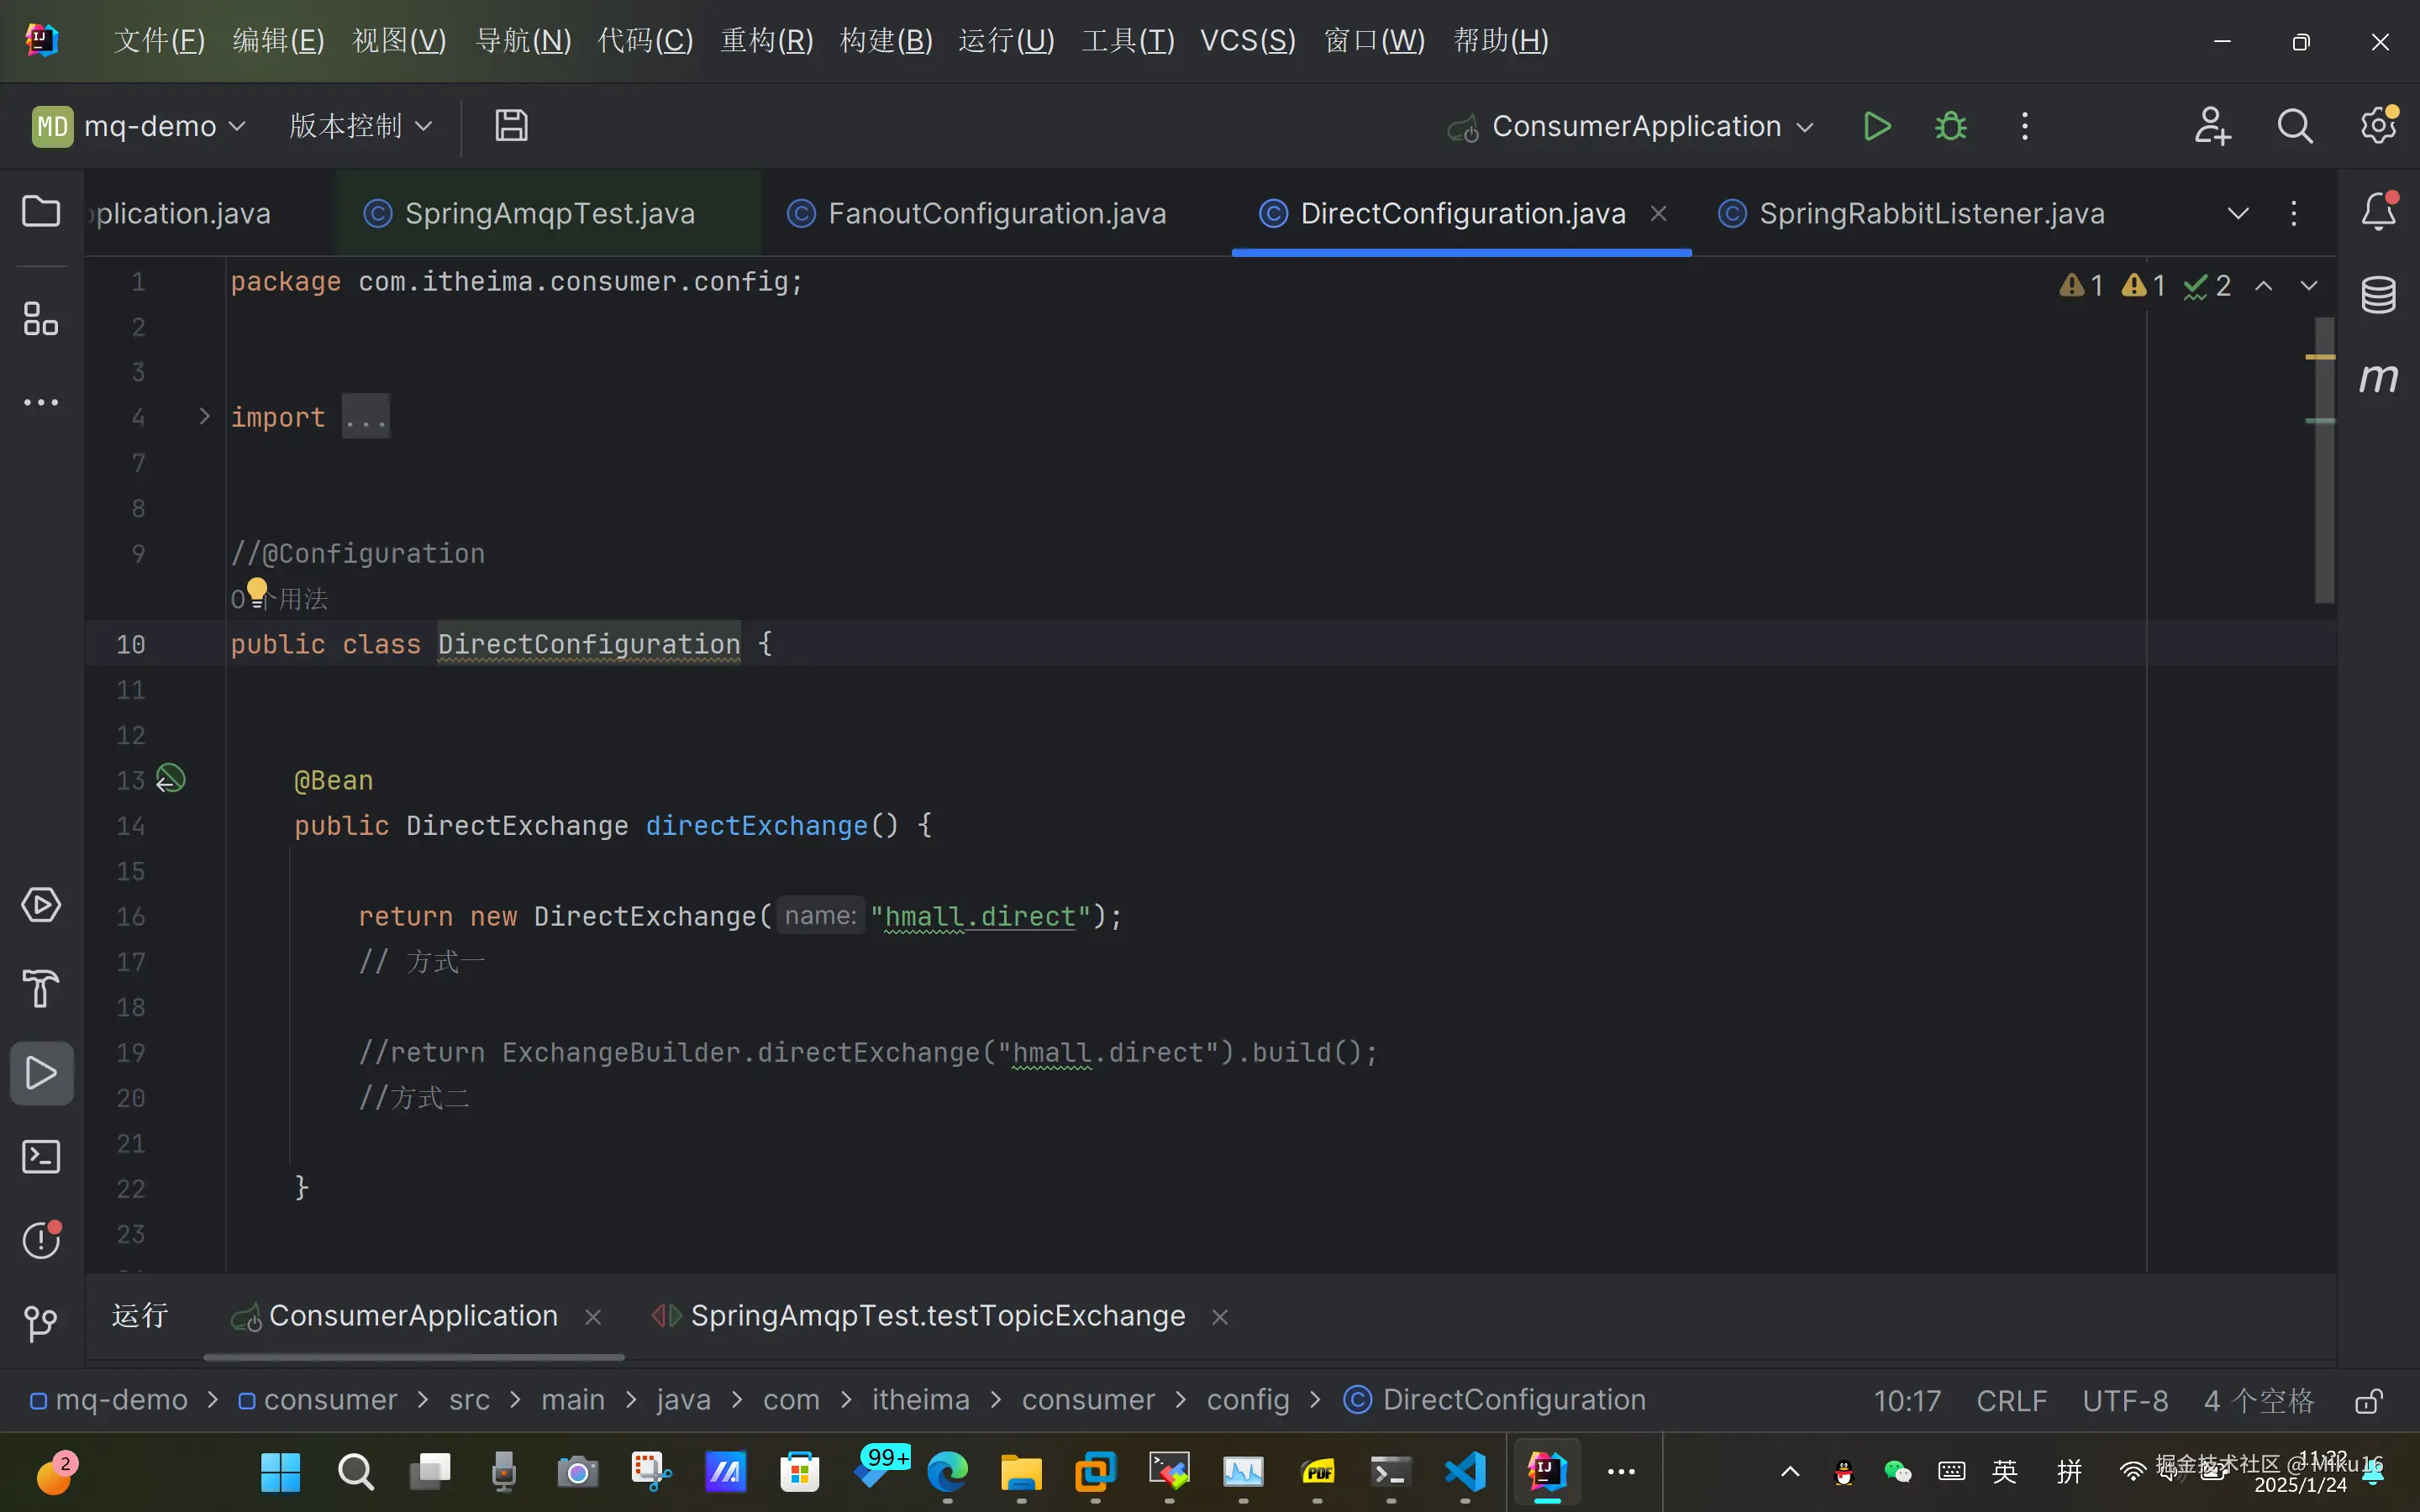Screen dimensions: 2420x1512
Task: Open the Problems tool window icon
Action: tap(41, 1240)
